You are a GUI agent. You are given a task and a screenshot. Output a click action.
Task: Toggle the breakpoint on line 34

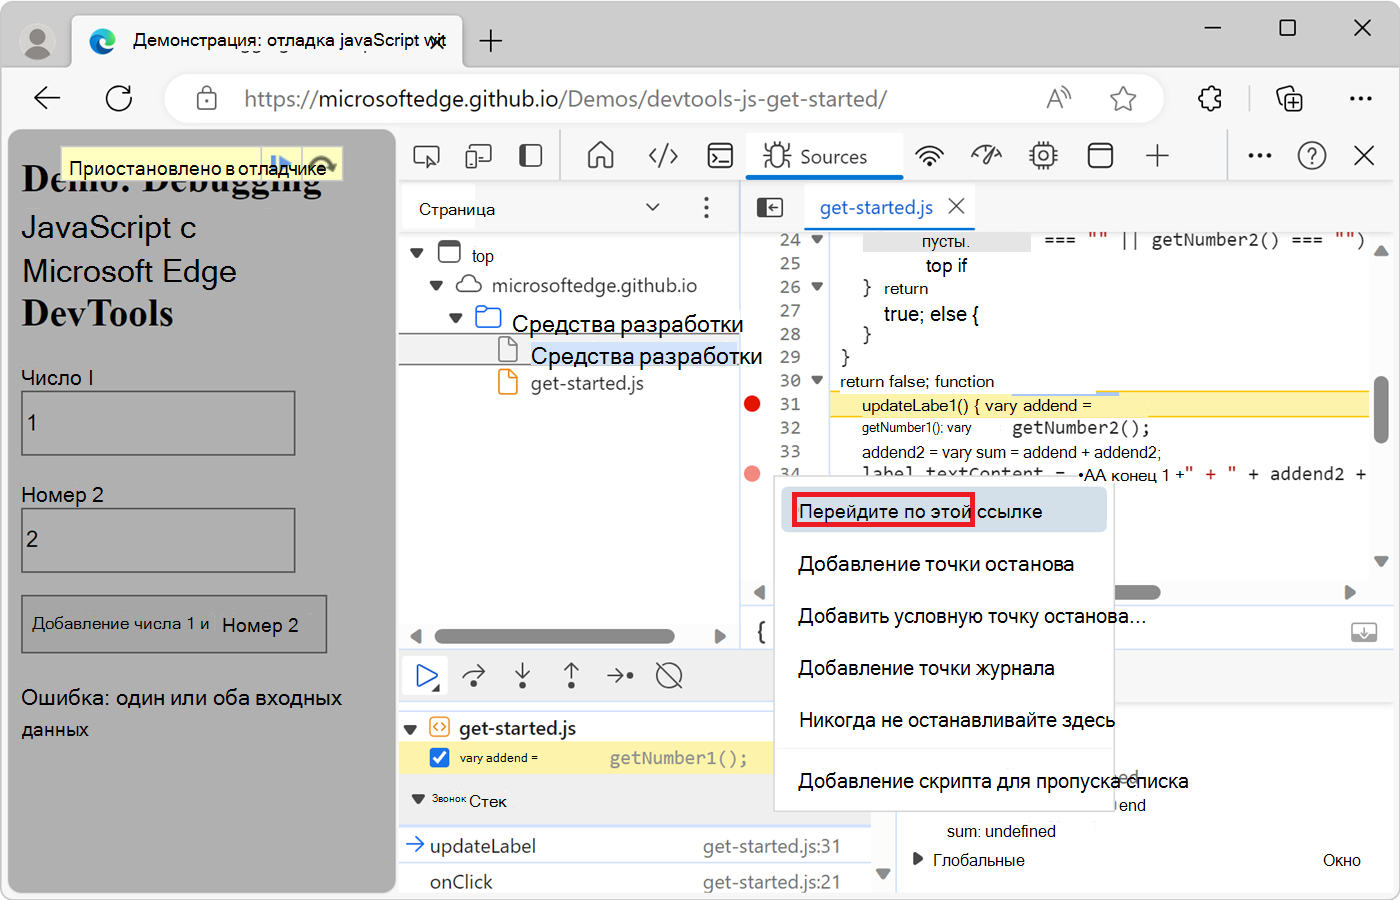coord(752,473)
